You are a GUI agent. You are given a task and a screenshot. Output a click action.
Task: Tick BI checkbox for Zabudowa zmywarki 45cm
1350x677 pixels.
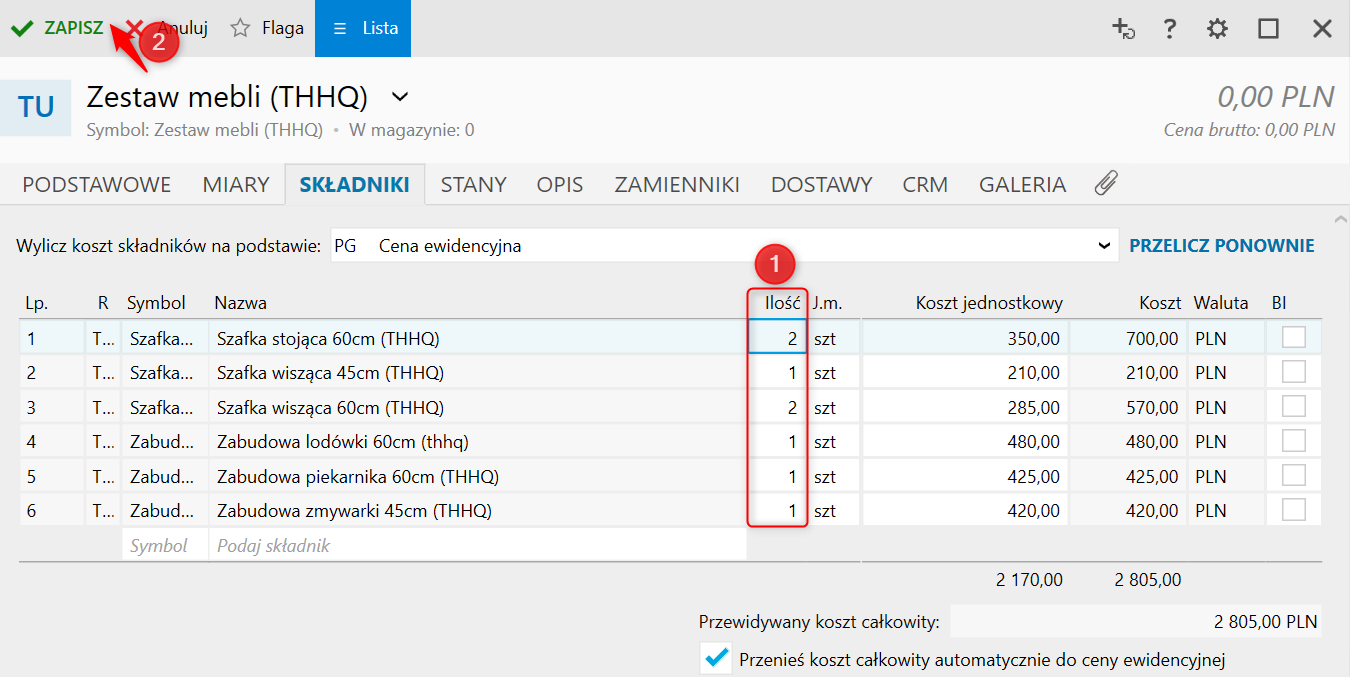coord(1294,509)
